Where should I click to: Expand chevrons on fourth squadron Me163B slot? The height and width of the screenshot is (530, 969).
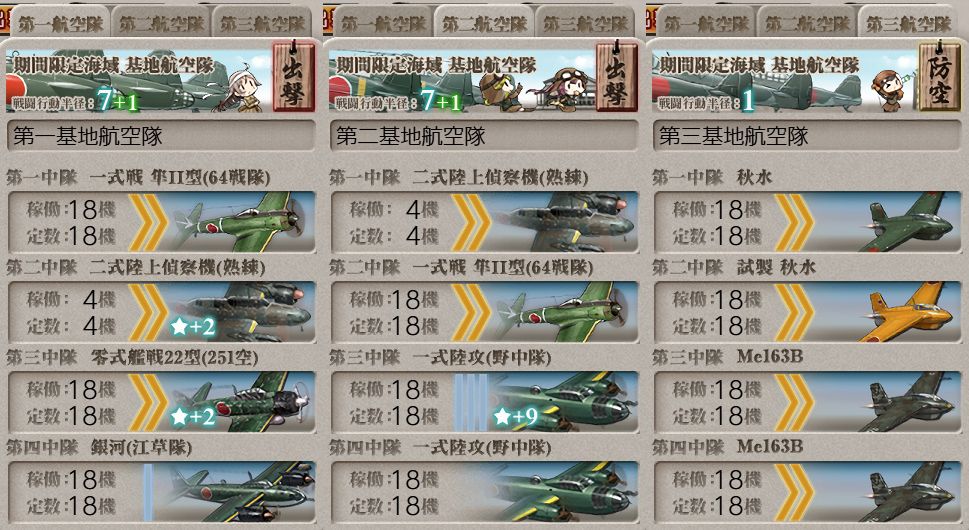794,492
